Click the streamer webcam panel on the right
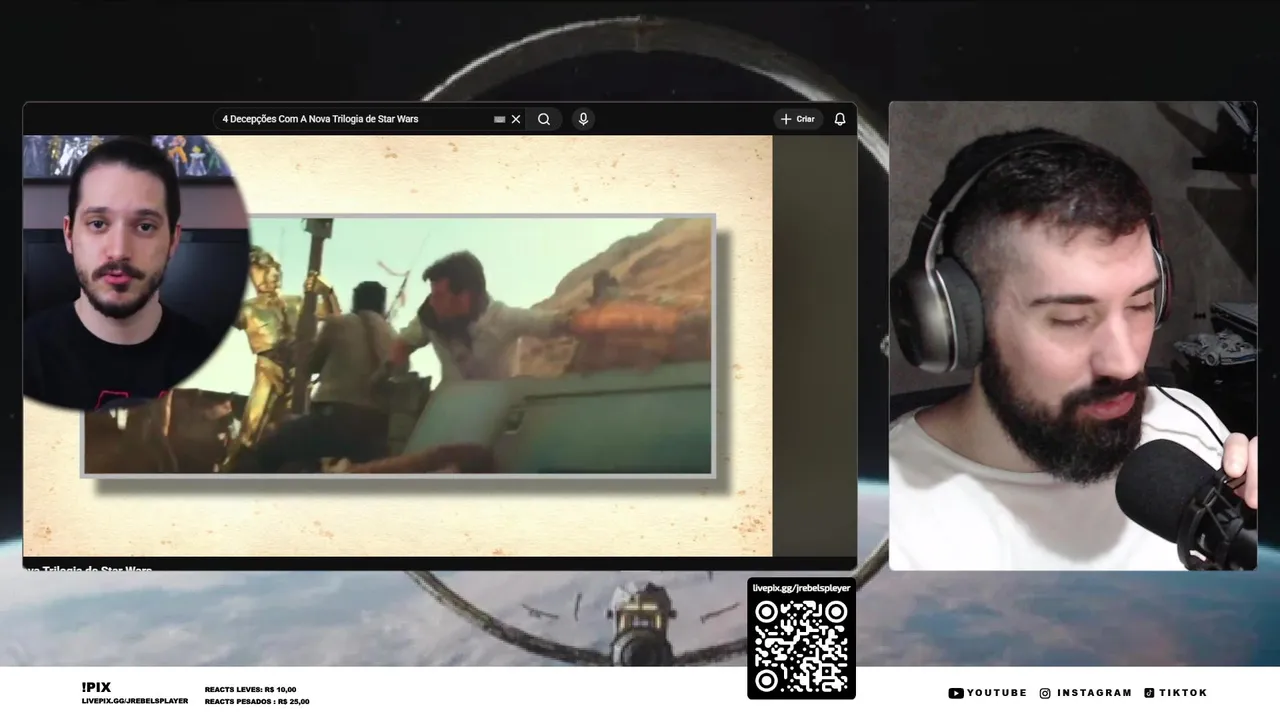The image size is (1280, 720). (x=1072, y=336)
